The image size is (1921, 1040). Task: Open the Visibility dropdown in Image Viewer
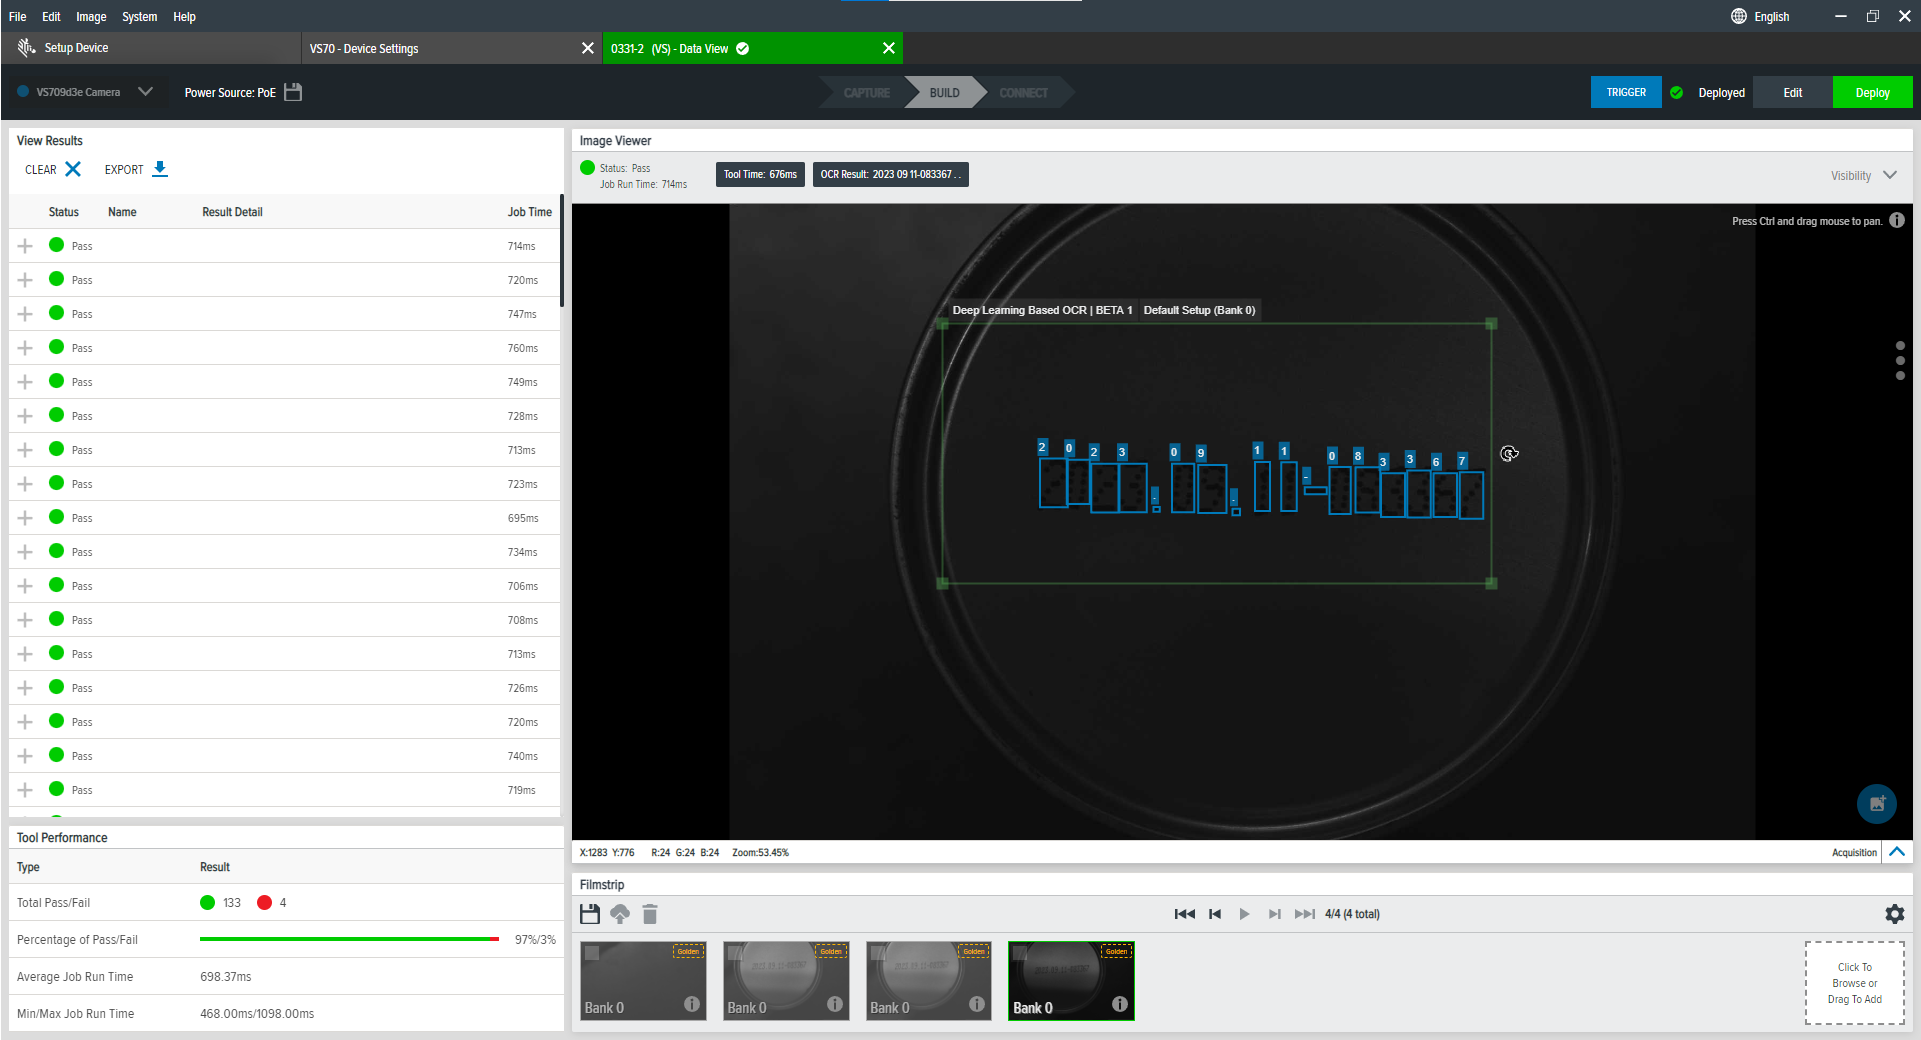(x=1890, y=175)
